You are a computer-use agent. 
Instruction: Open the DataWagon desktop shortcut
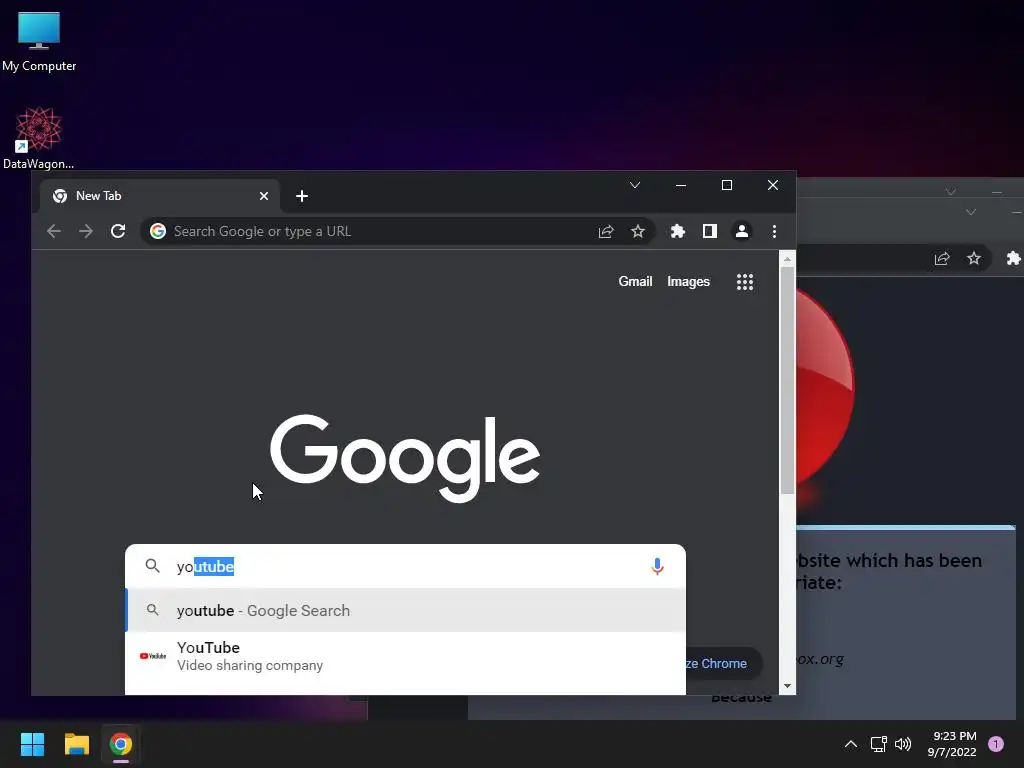click(x=39, y=138)
